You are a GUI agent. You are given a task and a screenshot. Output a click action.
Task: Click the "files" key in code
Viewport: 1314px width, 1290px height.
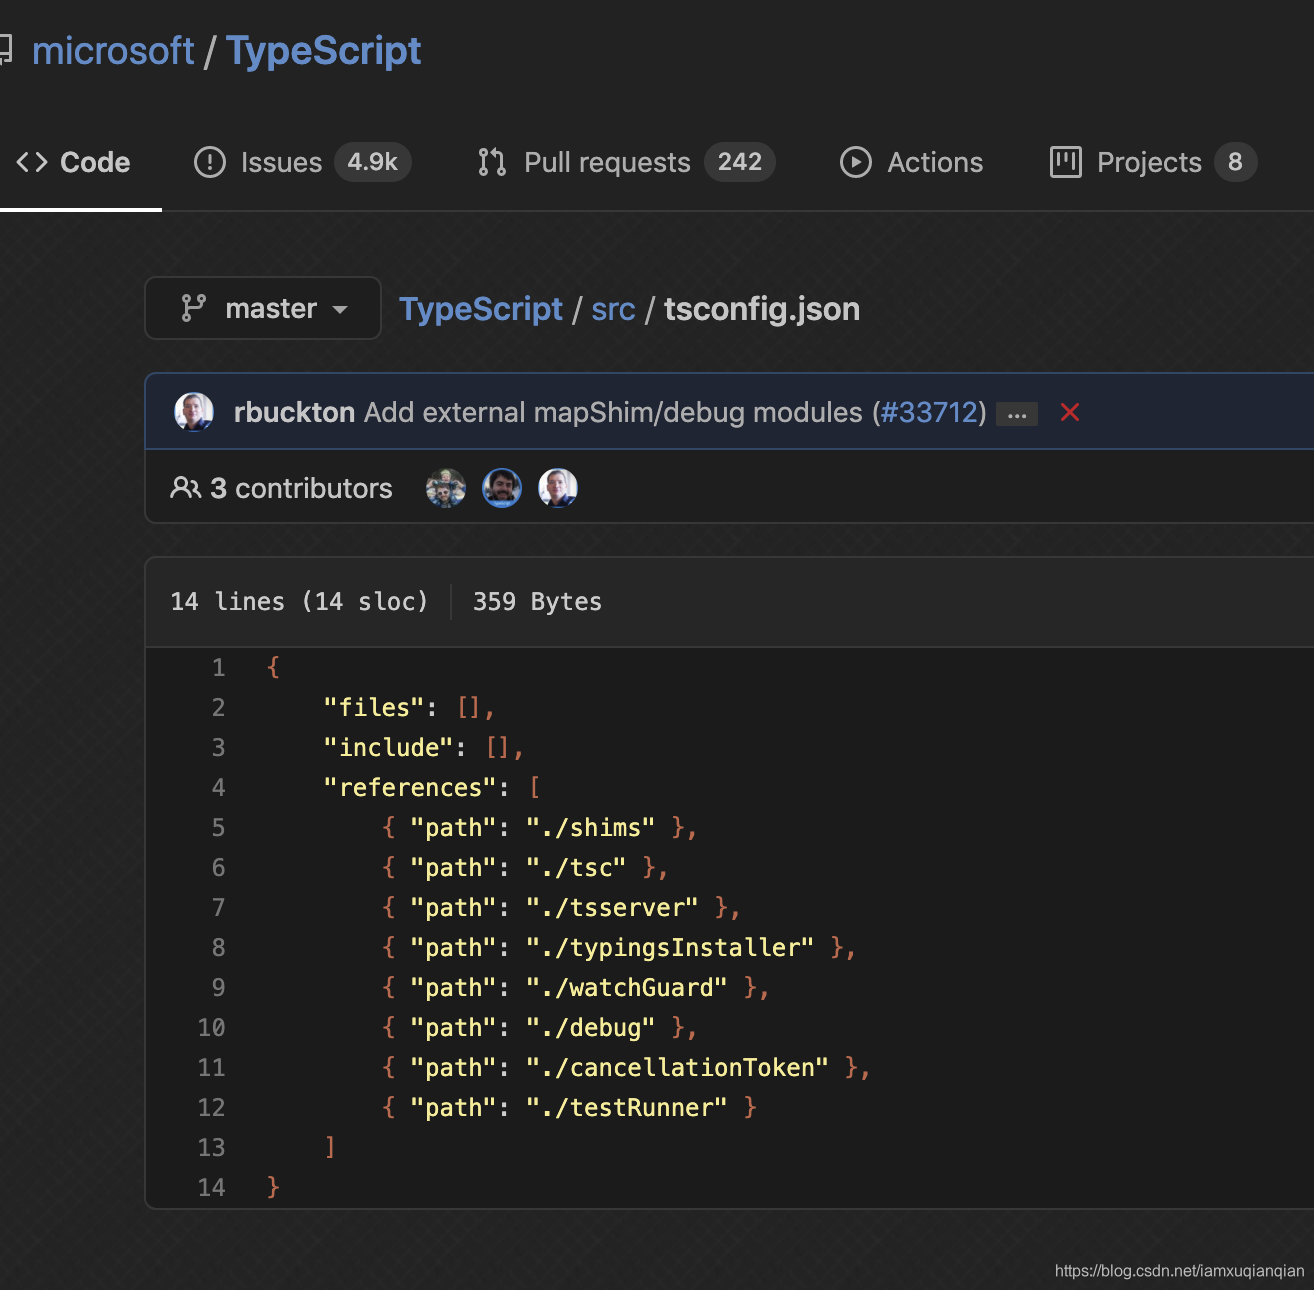[374, 707]
